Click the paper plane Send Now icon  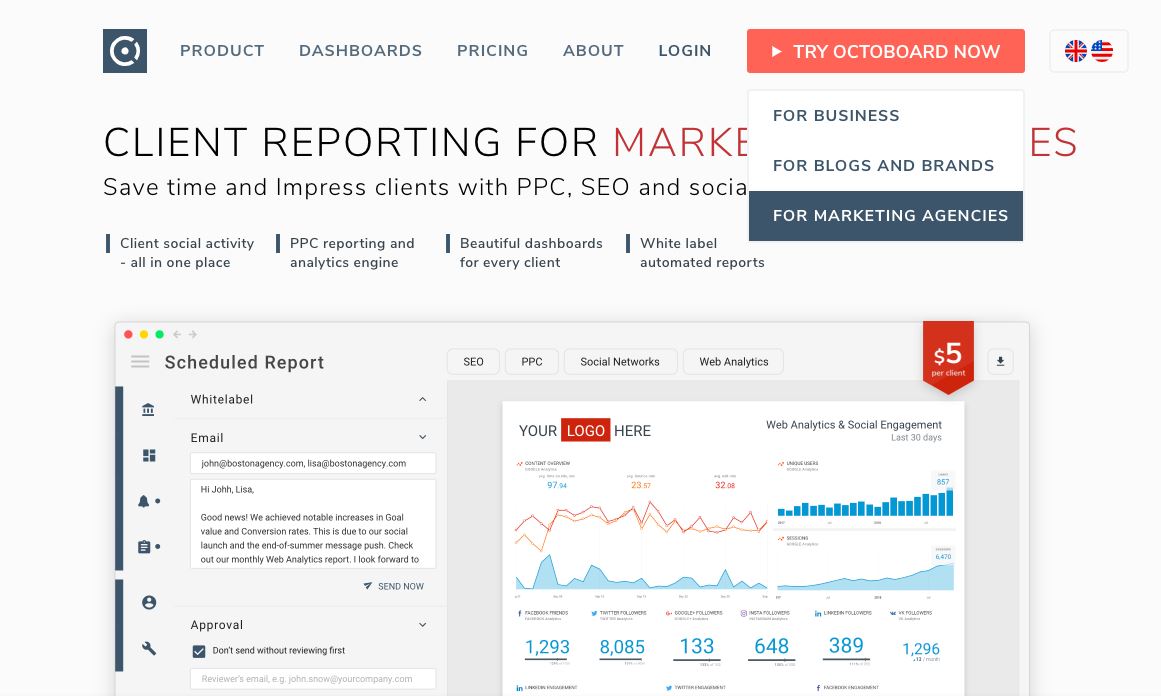[367, 586]
